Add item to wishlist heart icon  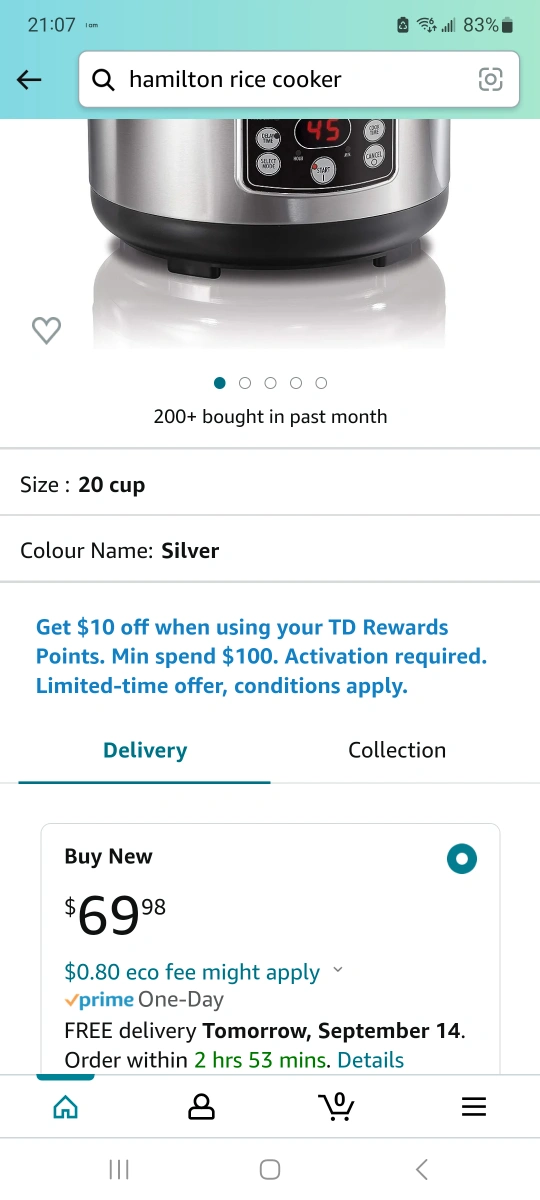click(x=46, y=330)
